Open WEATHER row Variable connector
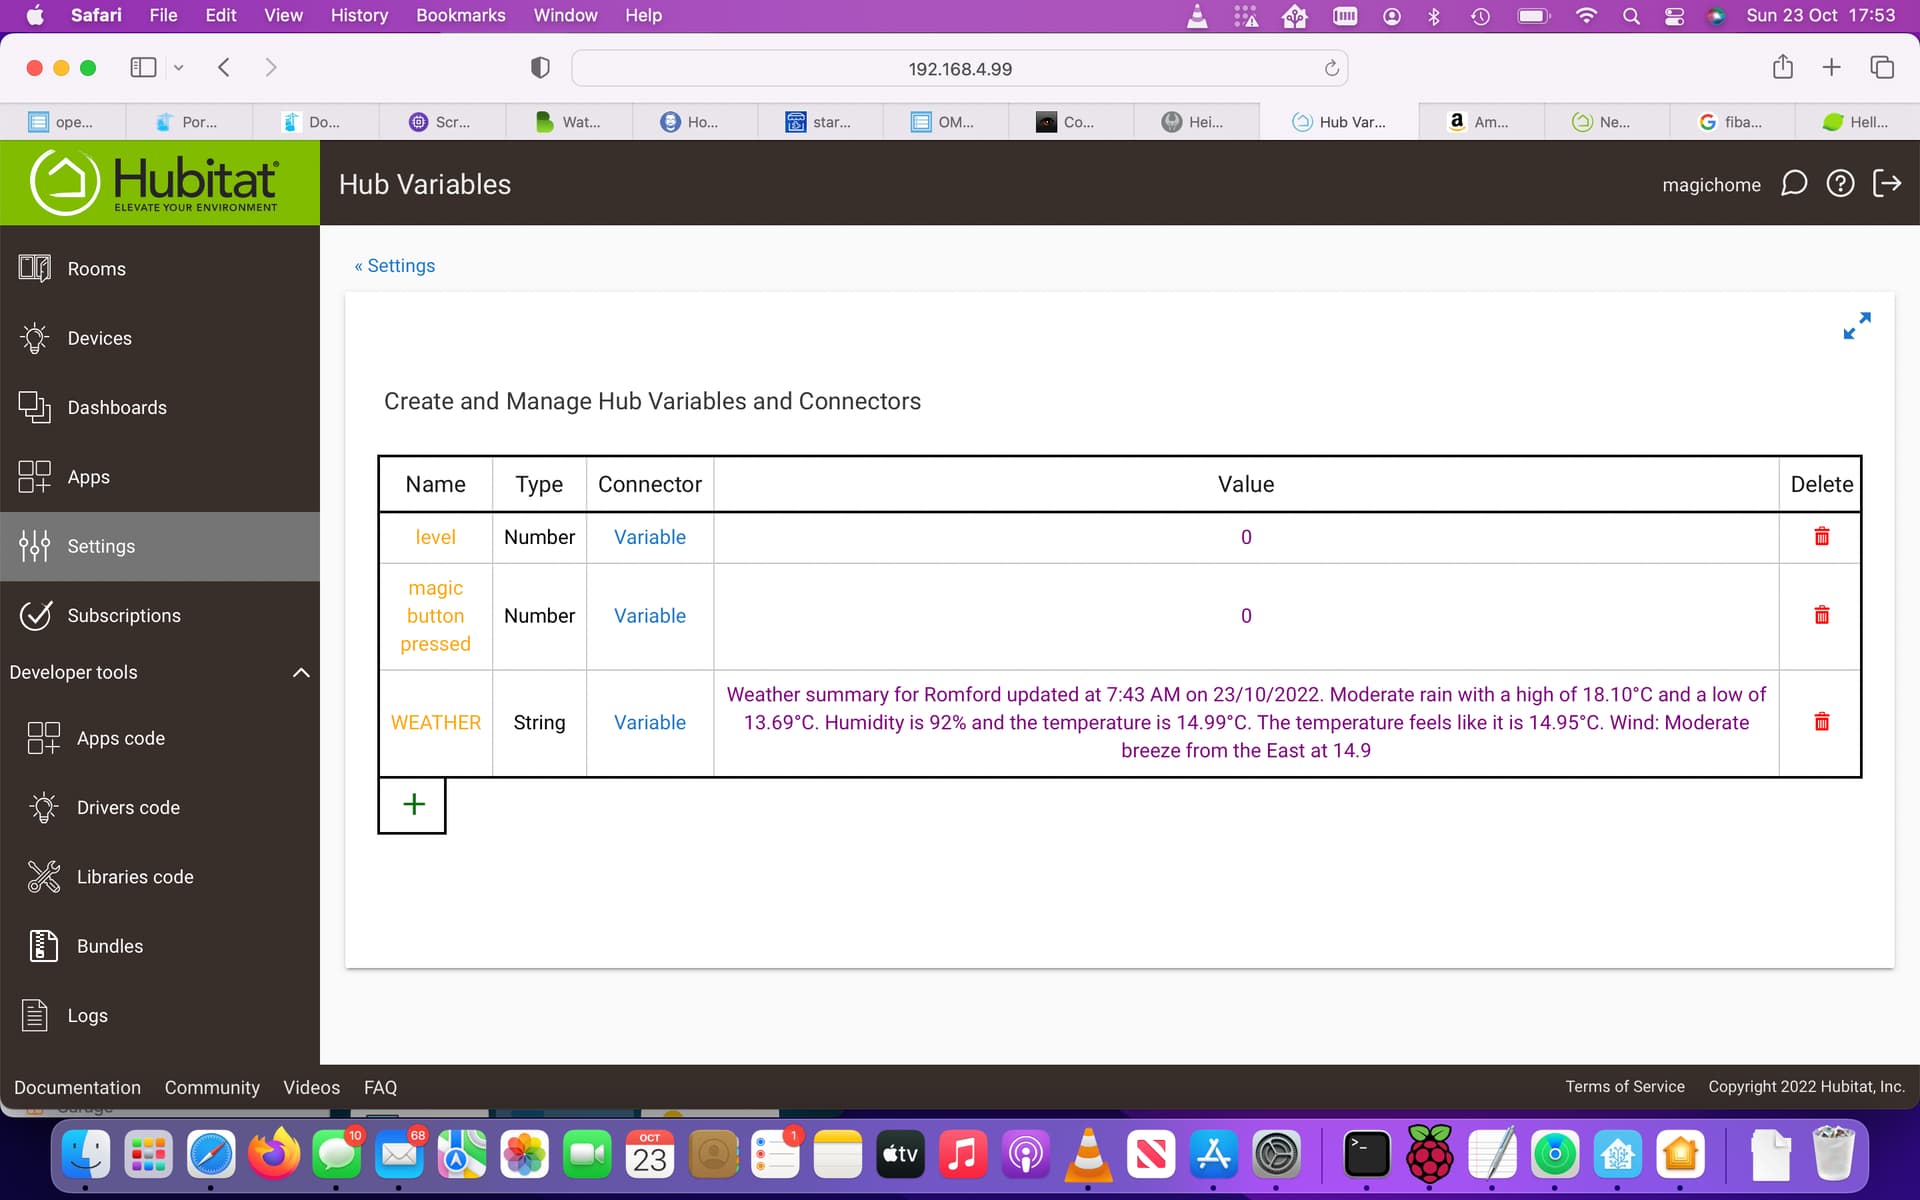Screen dimensions: 1920x1200 649,722
